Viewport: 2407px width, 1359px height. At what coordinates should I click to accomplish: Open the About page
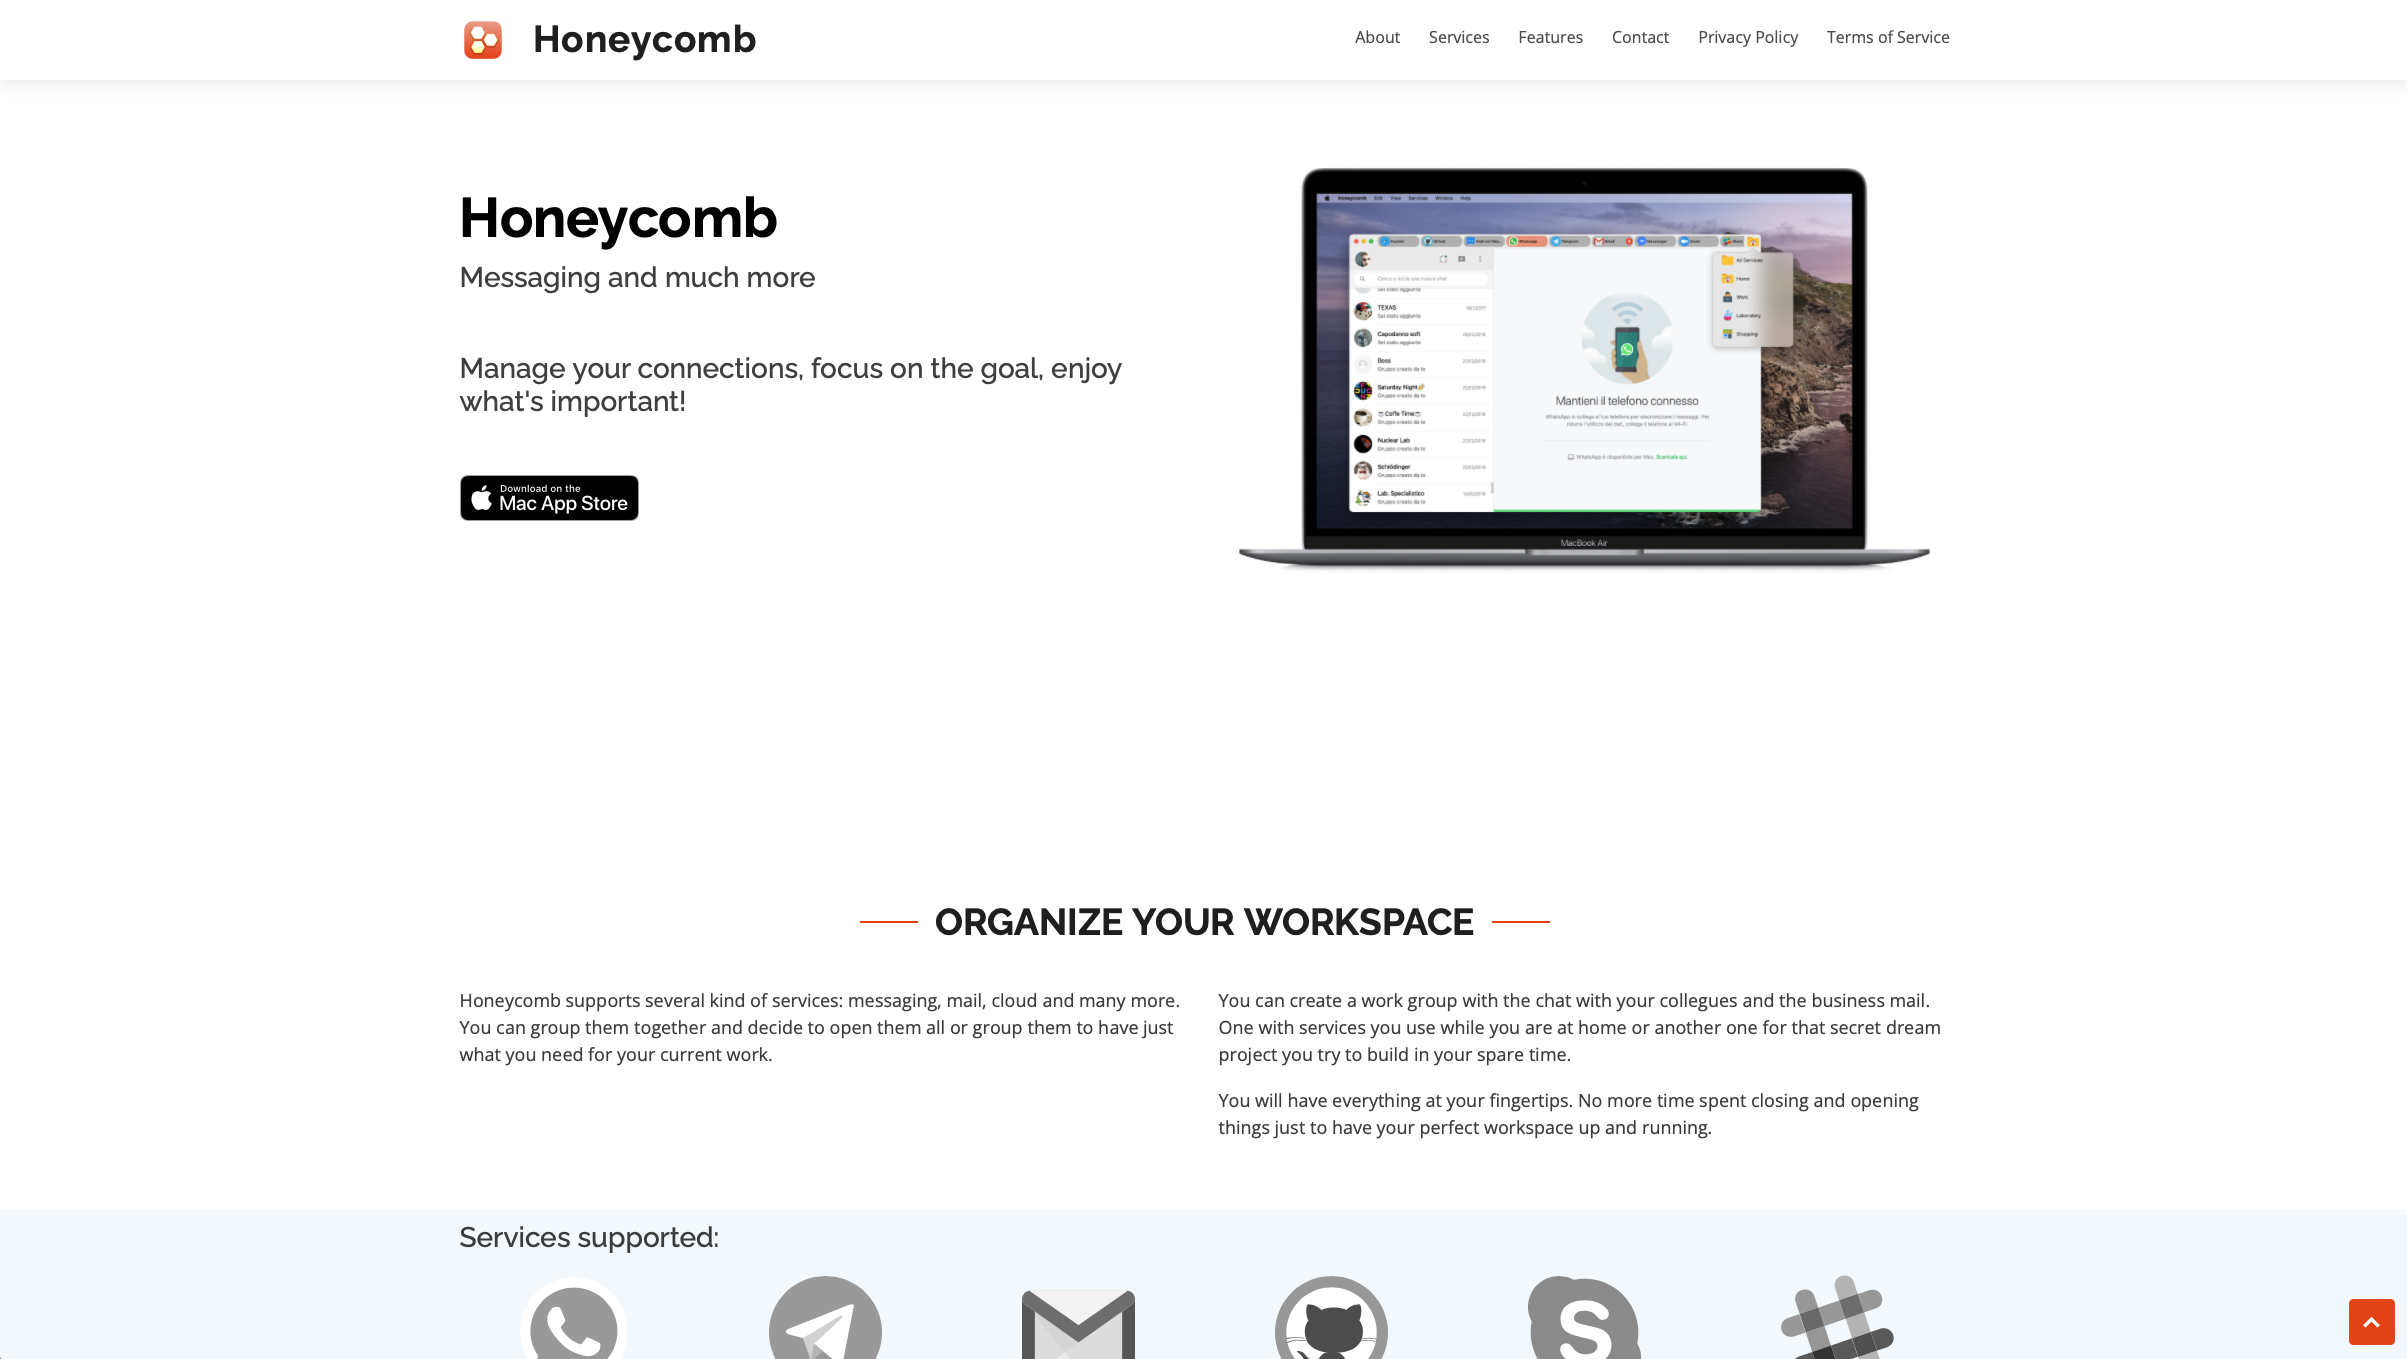(1377, 36)
